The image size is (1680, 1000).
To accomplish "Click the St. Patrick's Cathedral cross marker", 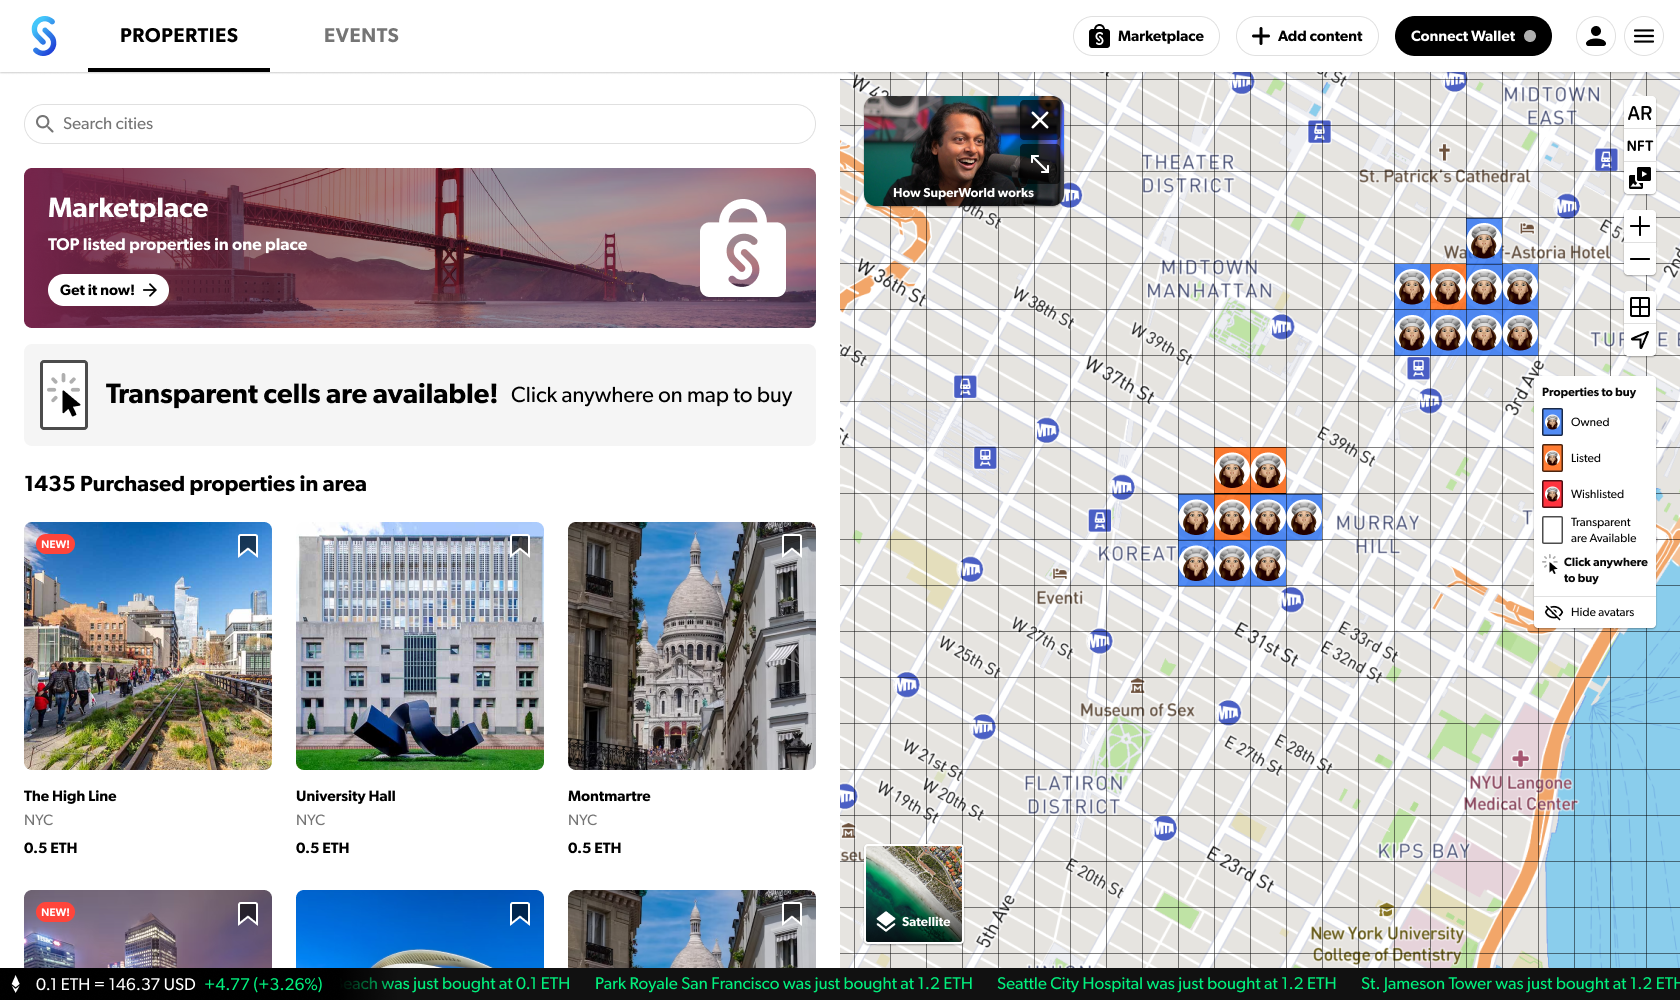I will (1444, 152).
